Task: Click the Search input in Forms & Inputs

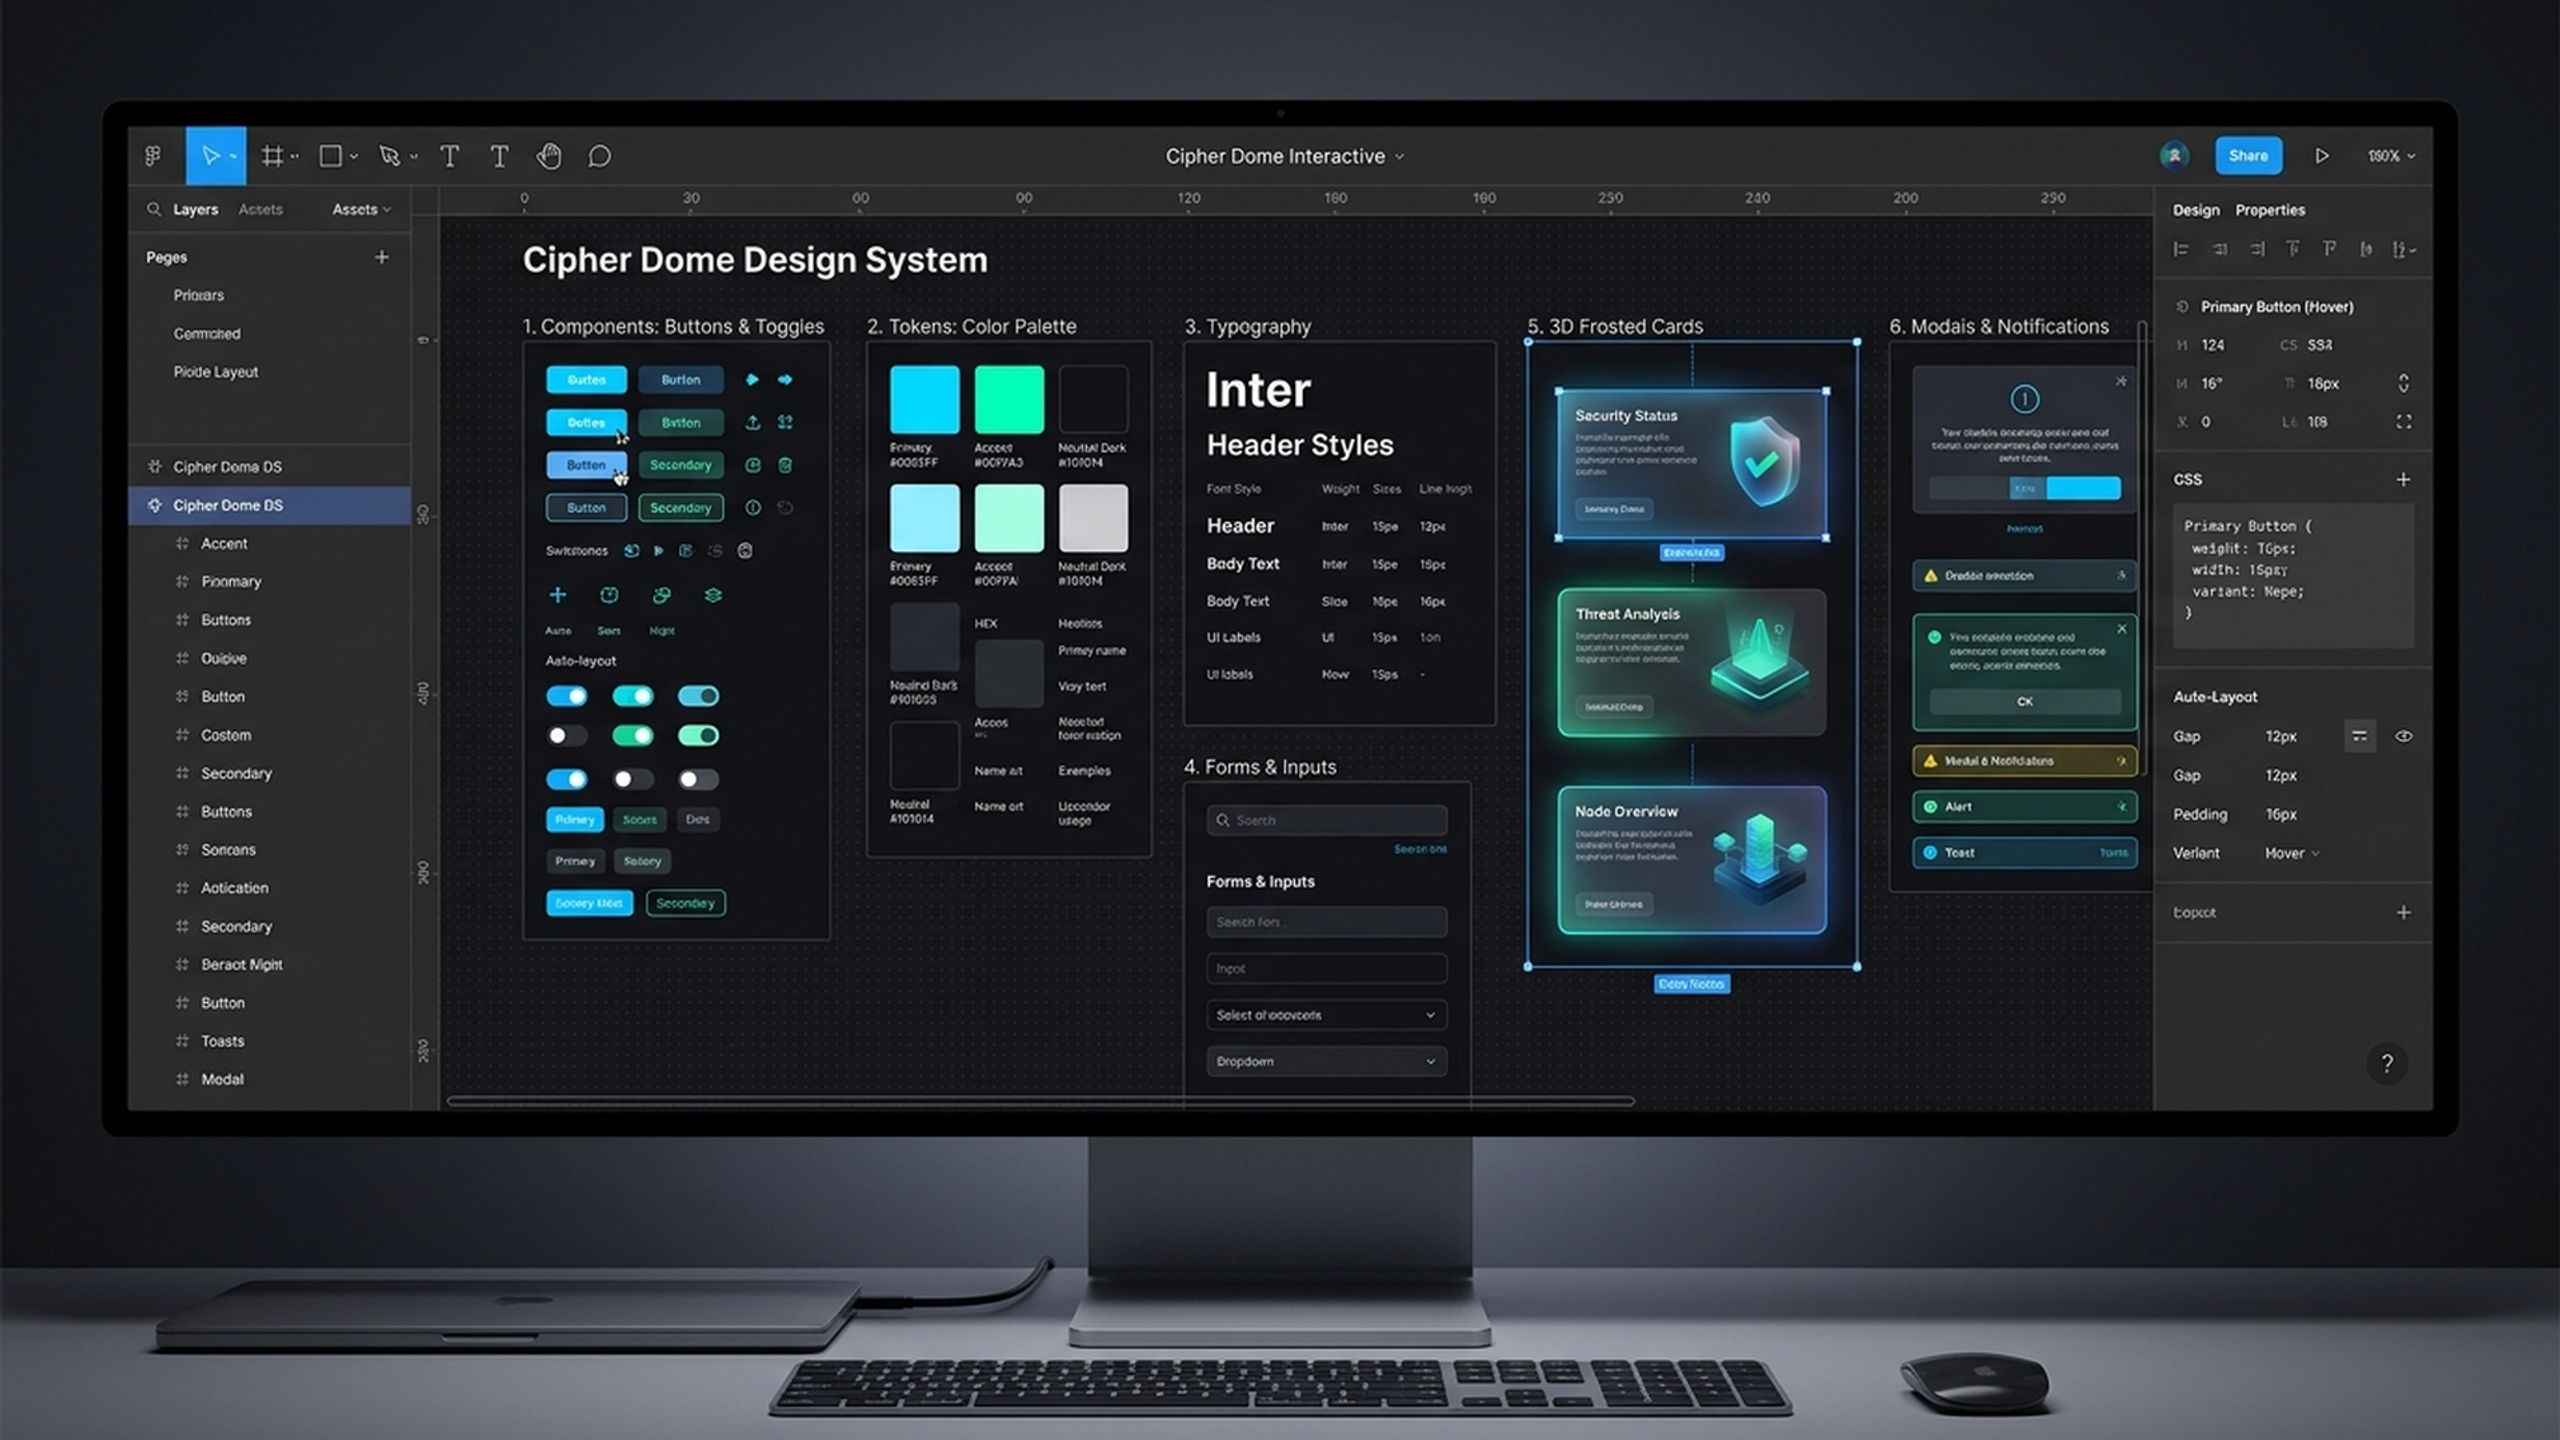Action: coord(1326,820)
